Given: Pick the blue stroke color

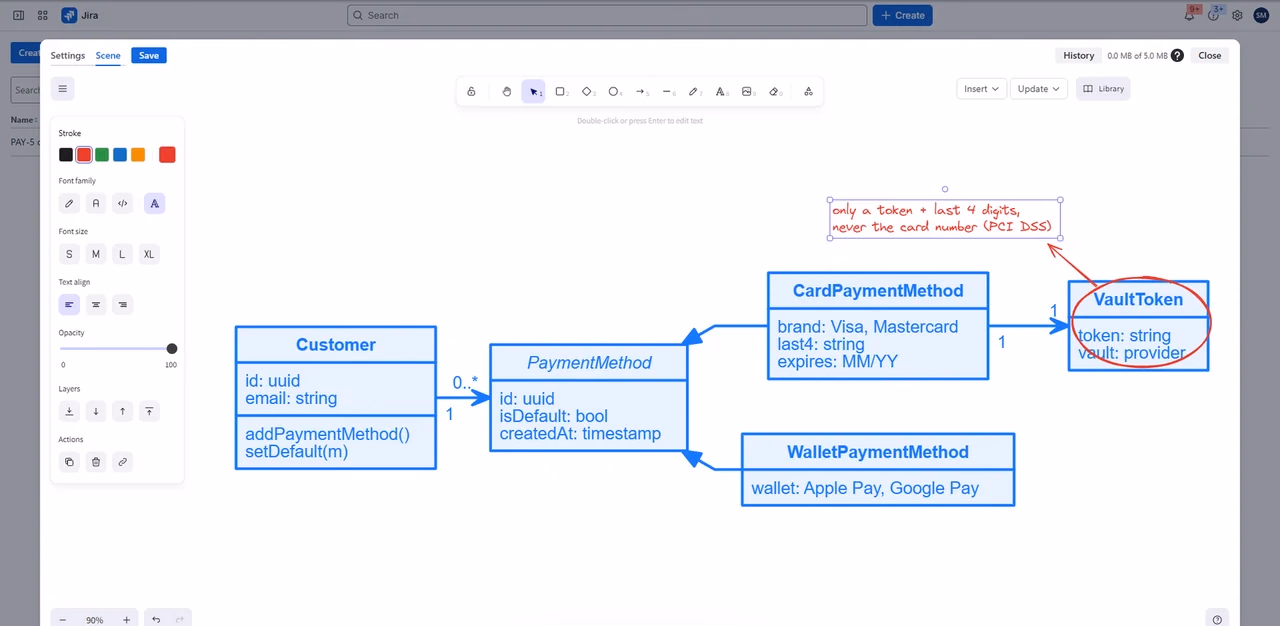Looking at the screenshot, I should [x=120, y=155].
